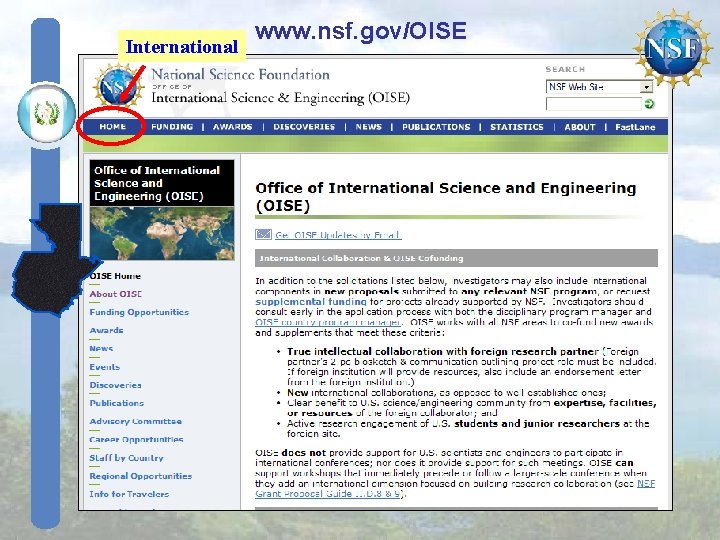The image size is (720, 540).
Task: Go to HOME in navigation bar
Action: point(112,127)
